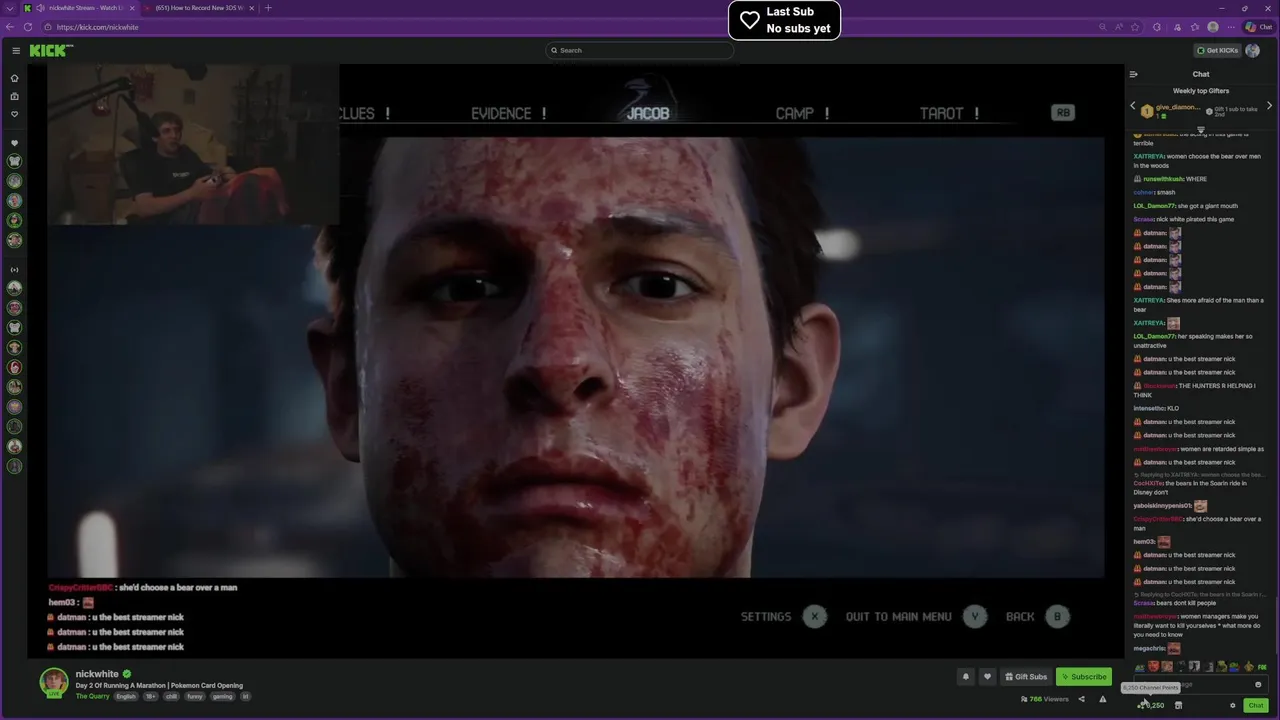The width and height of the screenshot is (1280, 720).
Task: Expand the sidebar recommended channels toggle
Action: [x=14, y=270]
